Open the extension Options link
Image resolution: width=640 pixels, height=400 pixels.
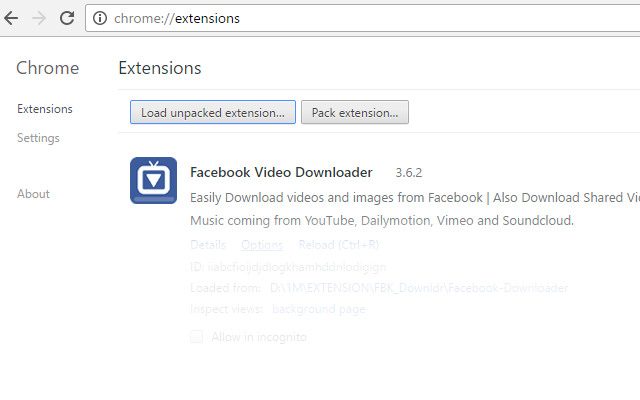click(262, 245)
